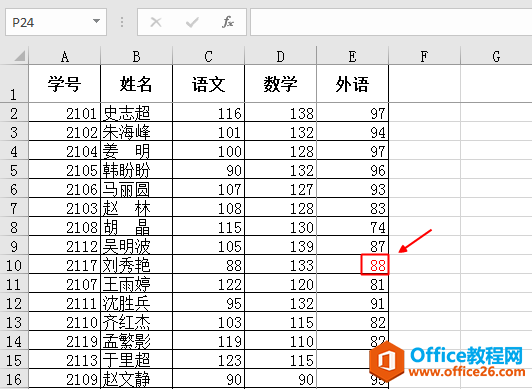Select column B header
The height and width of the screenshot is (389, 532).
136,56
